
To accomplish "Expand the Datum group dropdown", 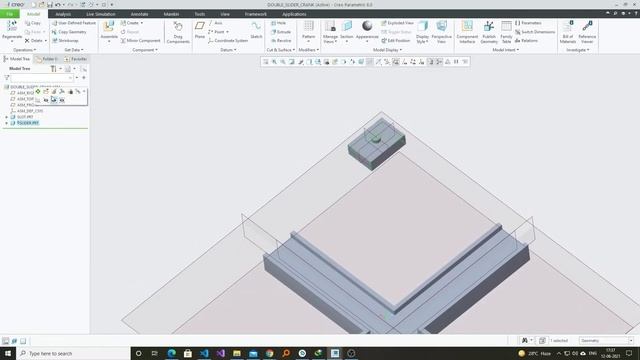I will pyautogui.click(x=228, y=50).
